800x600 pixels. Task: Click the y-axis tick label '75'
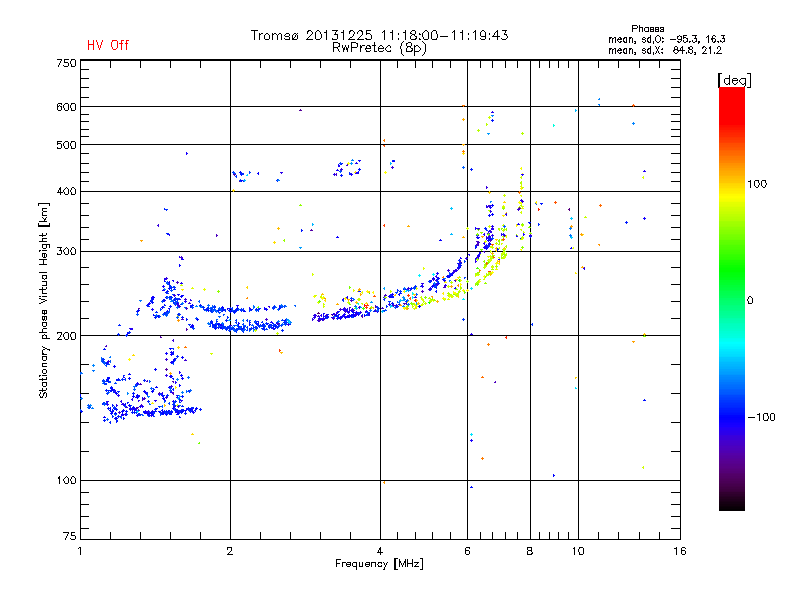(x=70, y=536)
